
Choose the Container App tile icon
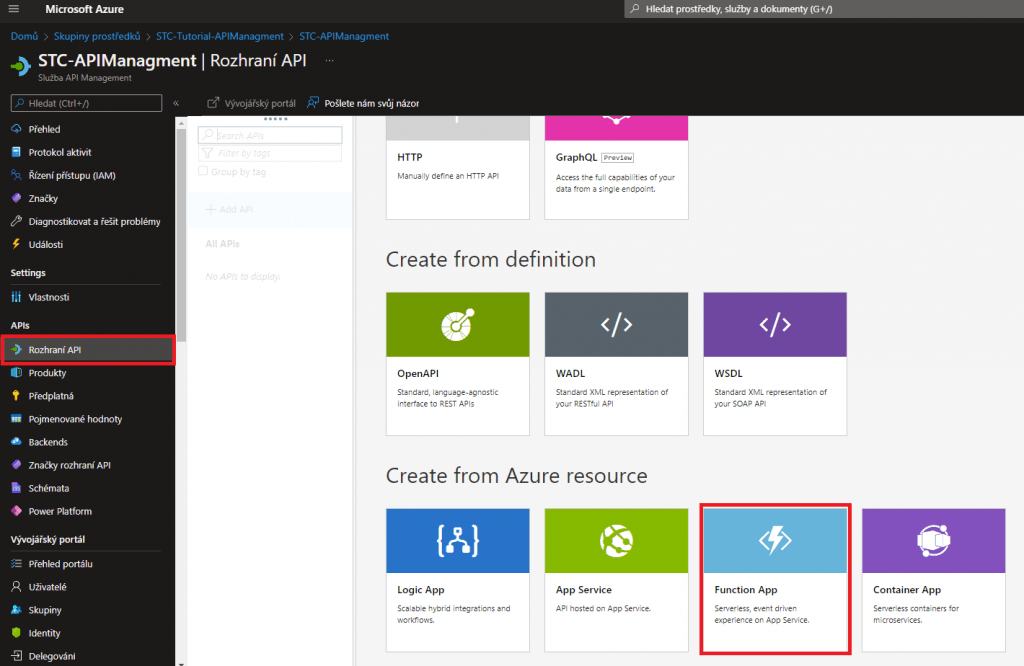[x=933, y=541]
